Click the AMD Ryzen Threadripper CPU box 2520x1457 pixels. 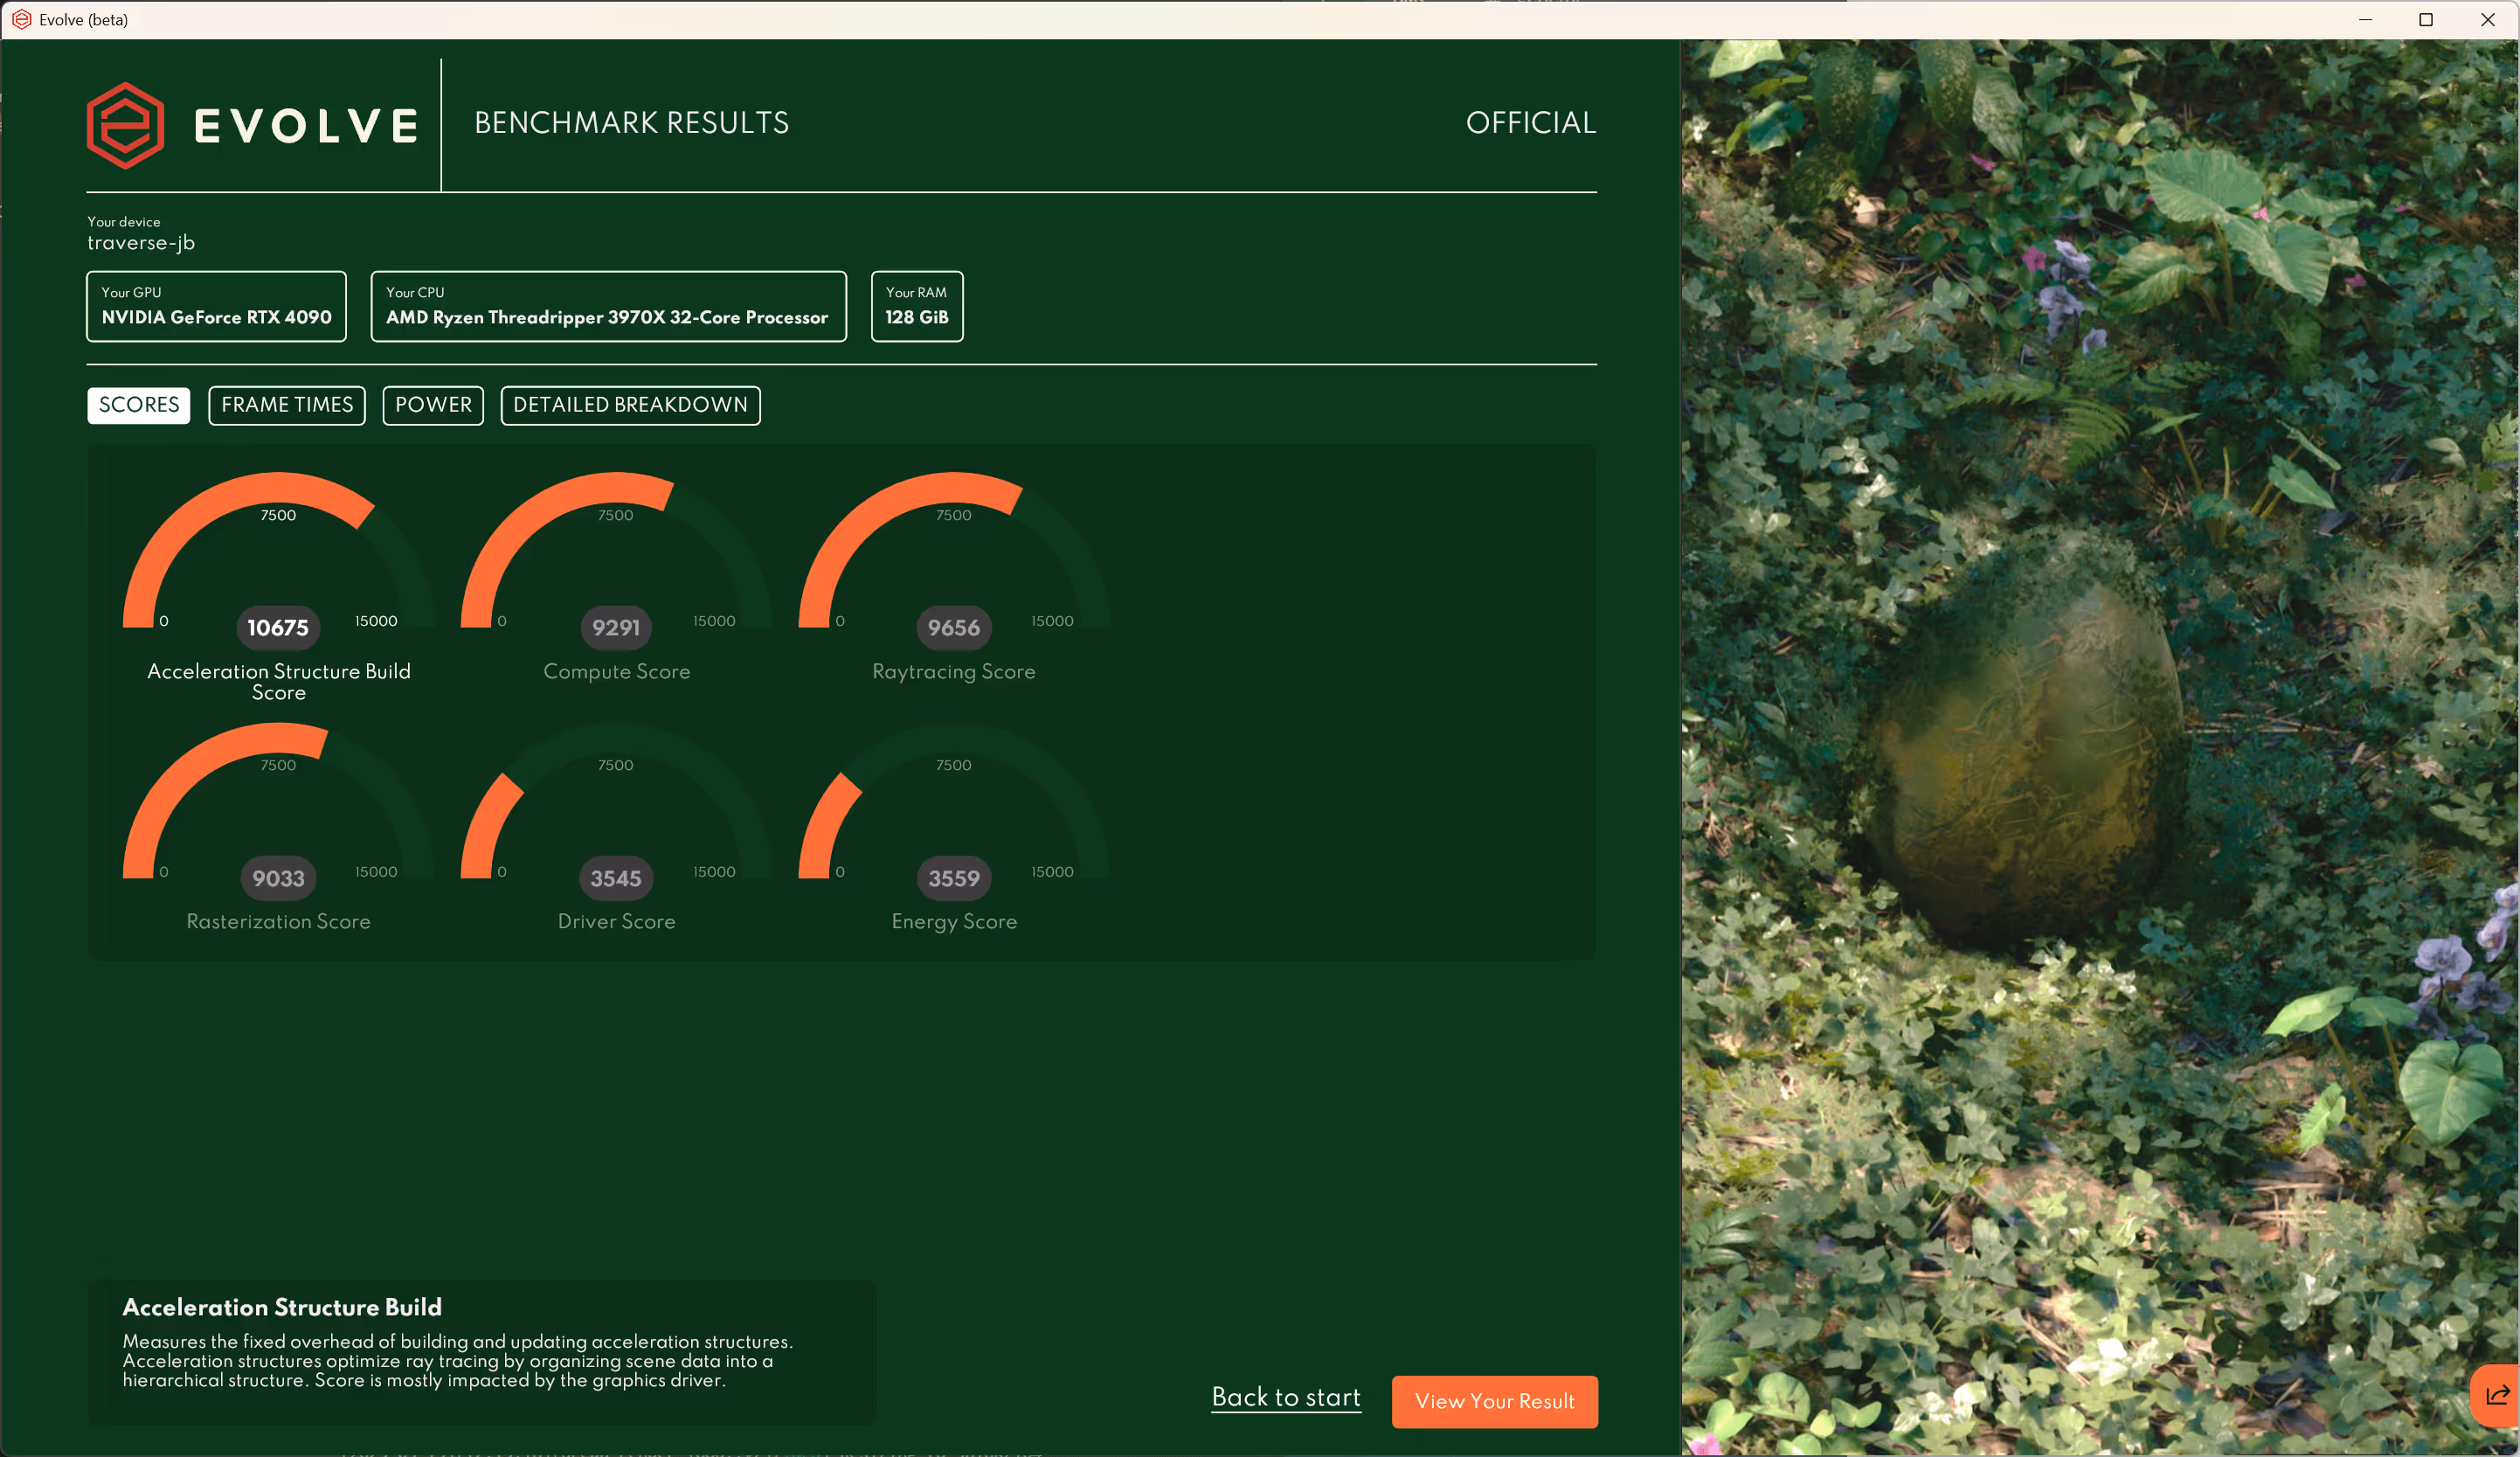[x=608, y=306]
